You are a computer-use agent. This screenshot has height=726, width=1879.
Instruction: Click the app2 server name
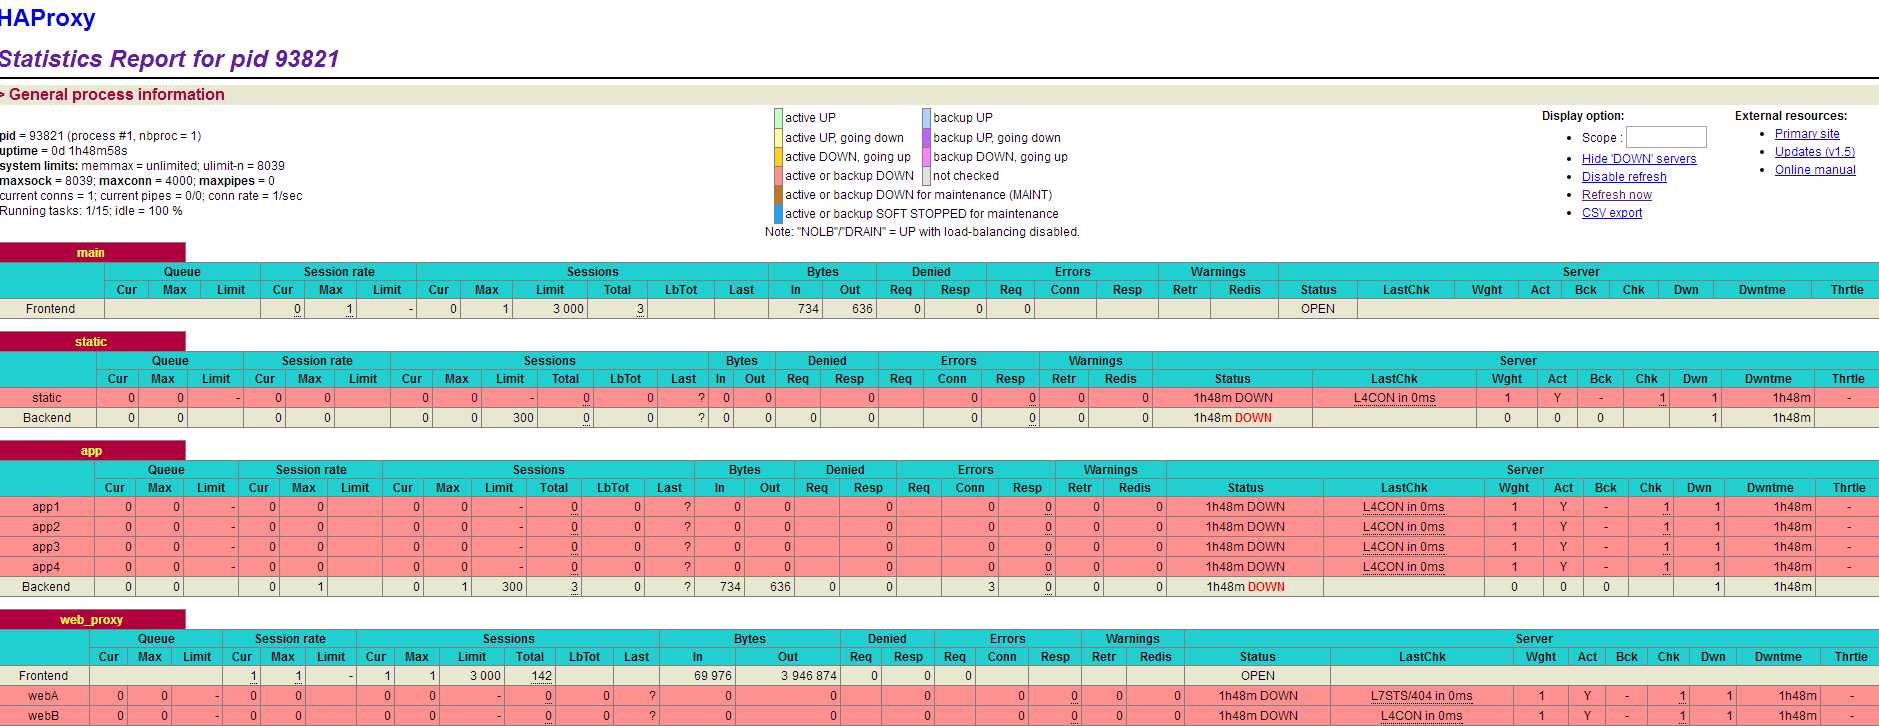point(46,527)
